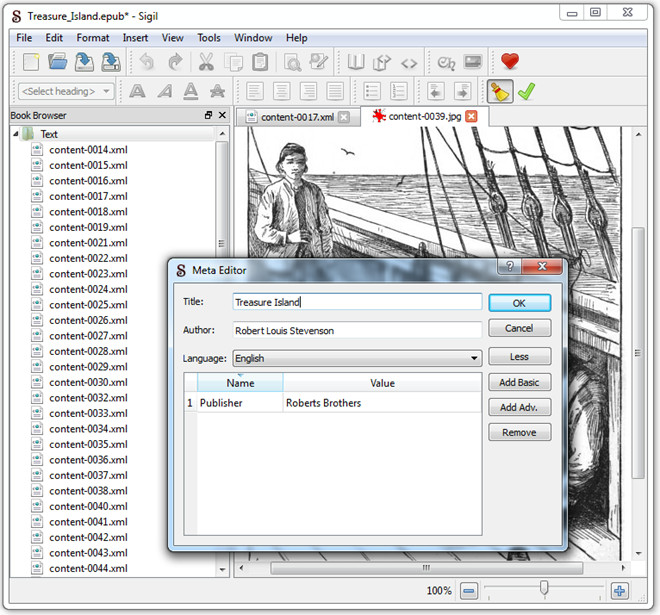The width and height of the screenshot is (660, 615).
Task: Open a file with the folder icon
Action: [58, 62]
